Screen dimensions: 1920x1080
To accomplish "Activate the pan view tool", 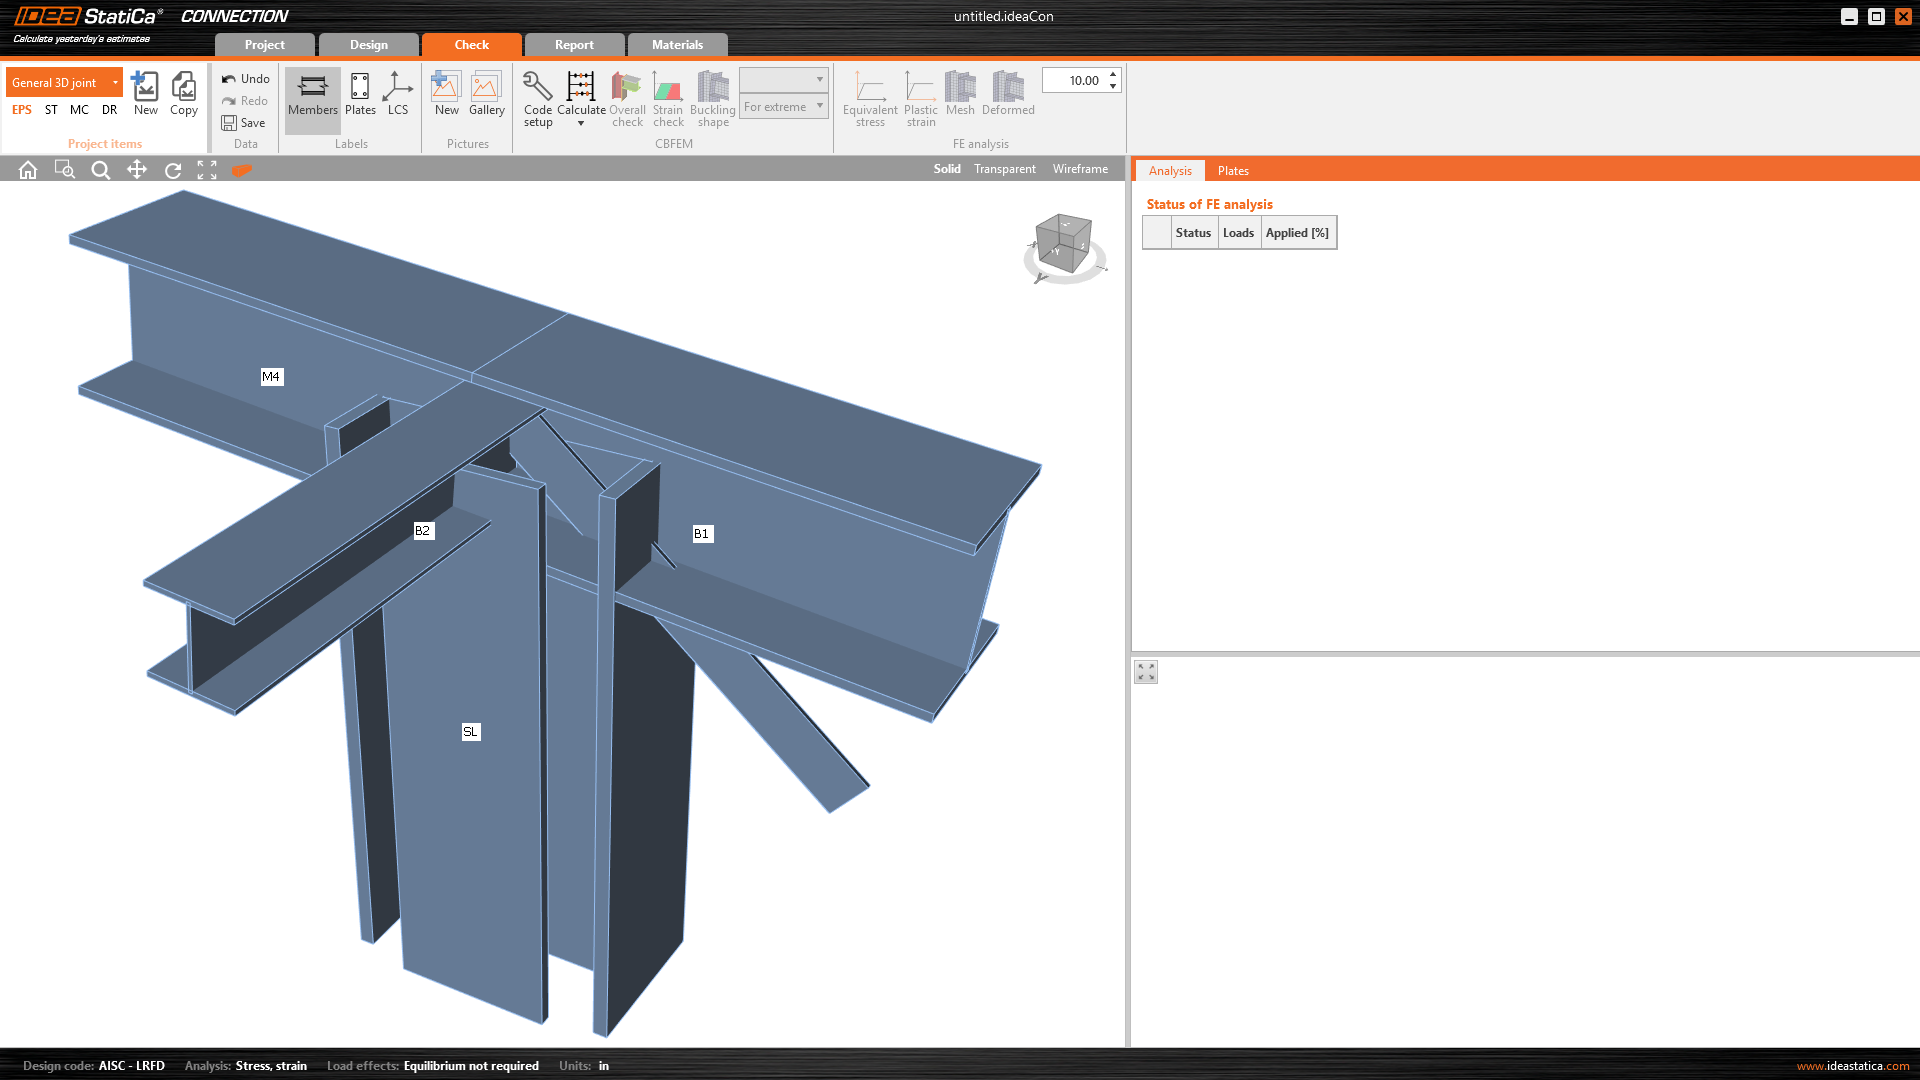I will tap(137, 170).
